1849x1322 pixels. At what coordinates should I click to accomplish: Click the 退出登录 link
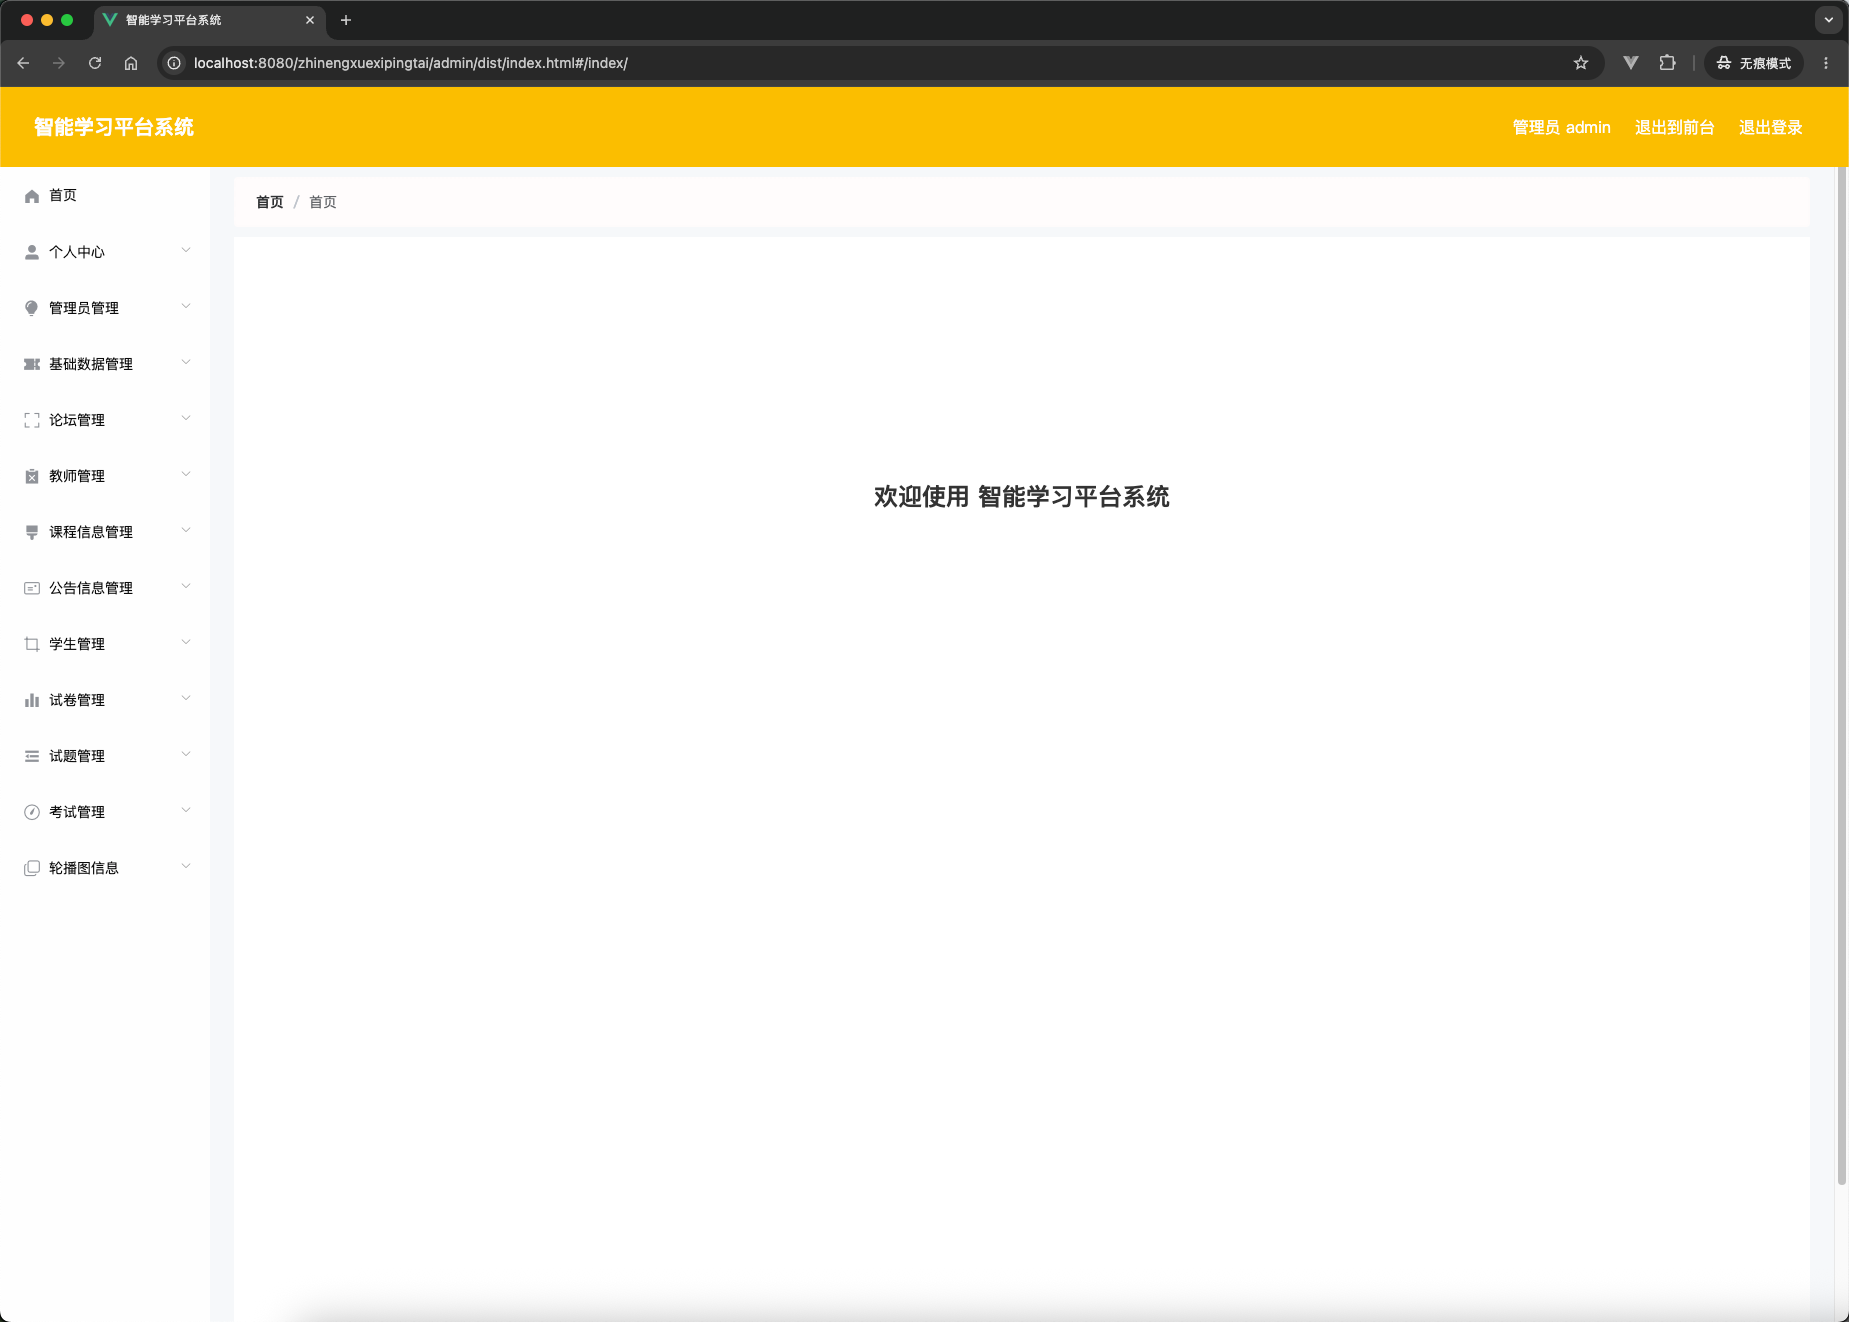pyautogui.click(x=1770, y=127)
